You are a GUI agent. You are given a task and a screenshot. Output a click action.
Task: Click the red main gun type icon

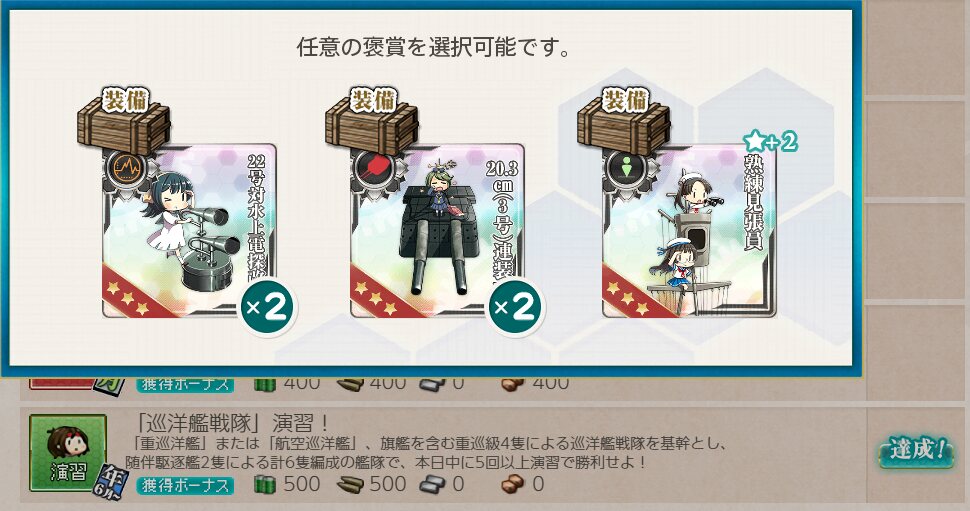tap(376, 167)
